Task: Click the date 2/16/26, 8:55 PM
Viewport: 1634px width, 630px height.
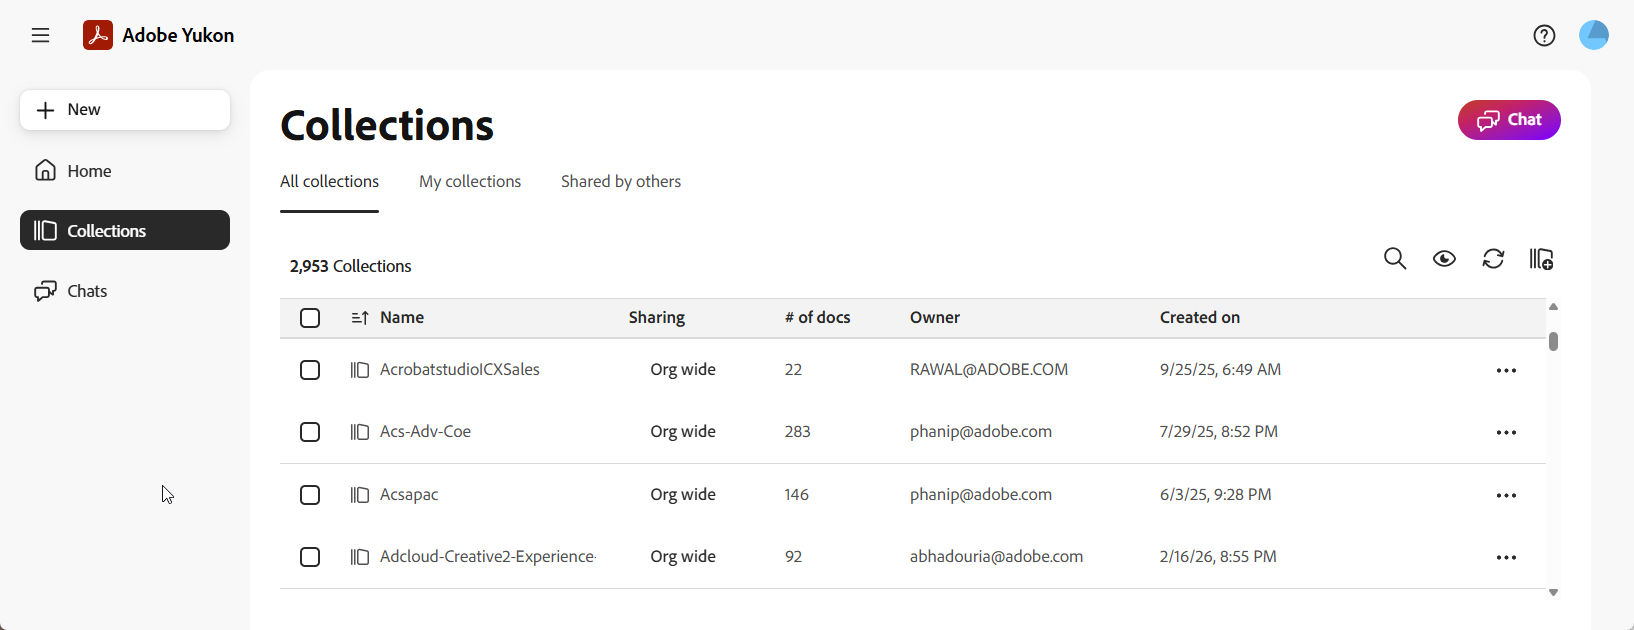Action: pyautogui.click(x=1218, y=557)
